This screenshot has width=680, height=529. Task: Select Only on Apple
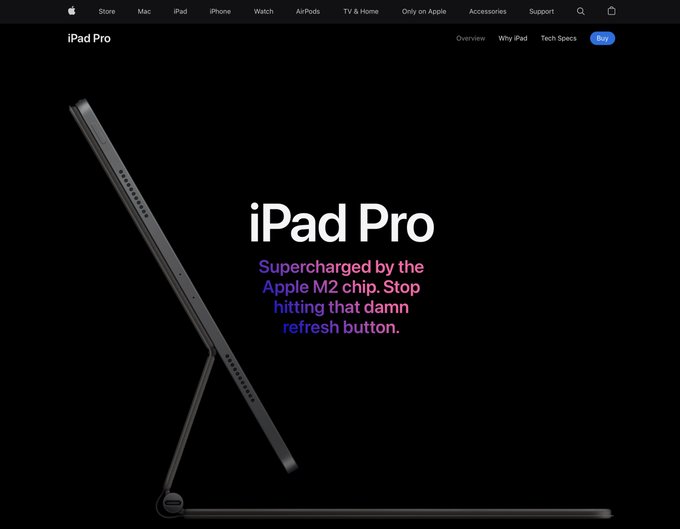(424, 11)
